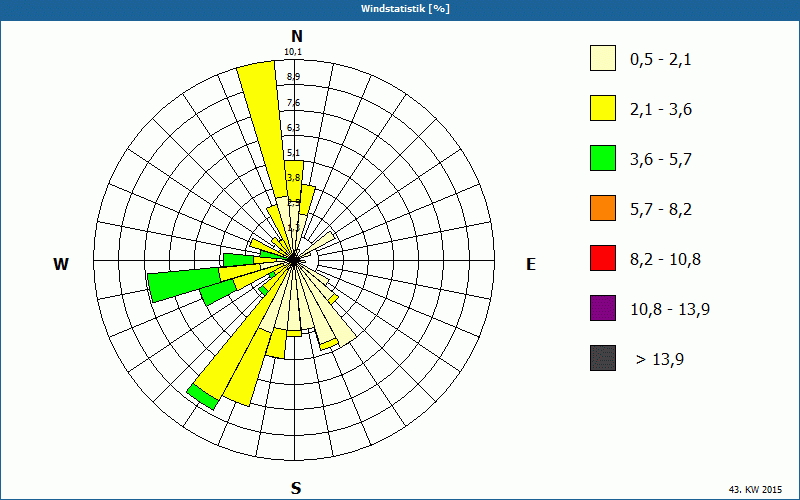This screenshot has width=800, height=500.
Task: Click the large green west-southwest wind bar
Action: tap(184, 286)
